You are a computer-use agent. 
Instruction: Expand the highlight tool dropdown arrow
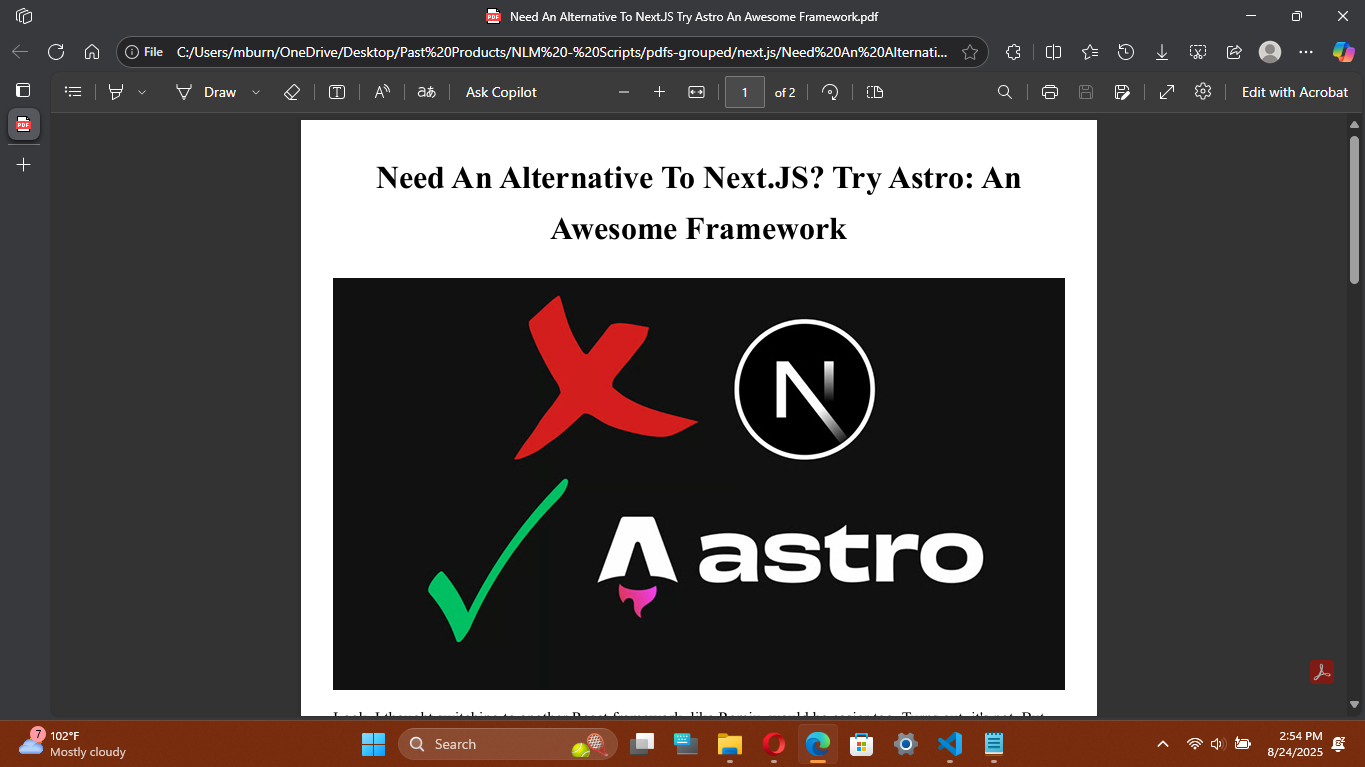pyautogui.click(x=142, y=92)
